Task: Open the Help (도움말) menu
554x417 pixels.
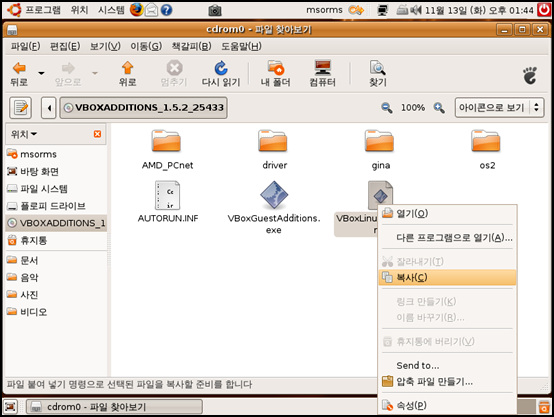Action: coord(241,46)
